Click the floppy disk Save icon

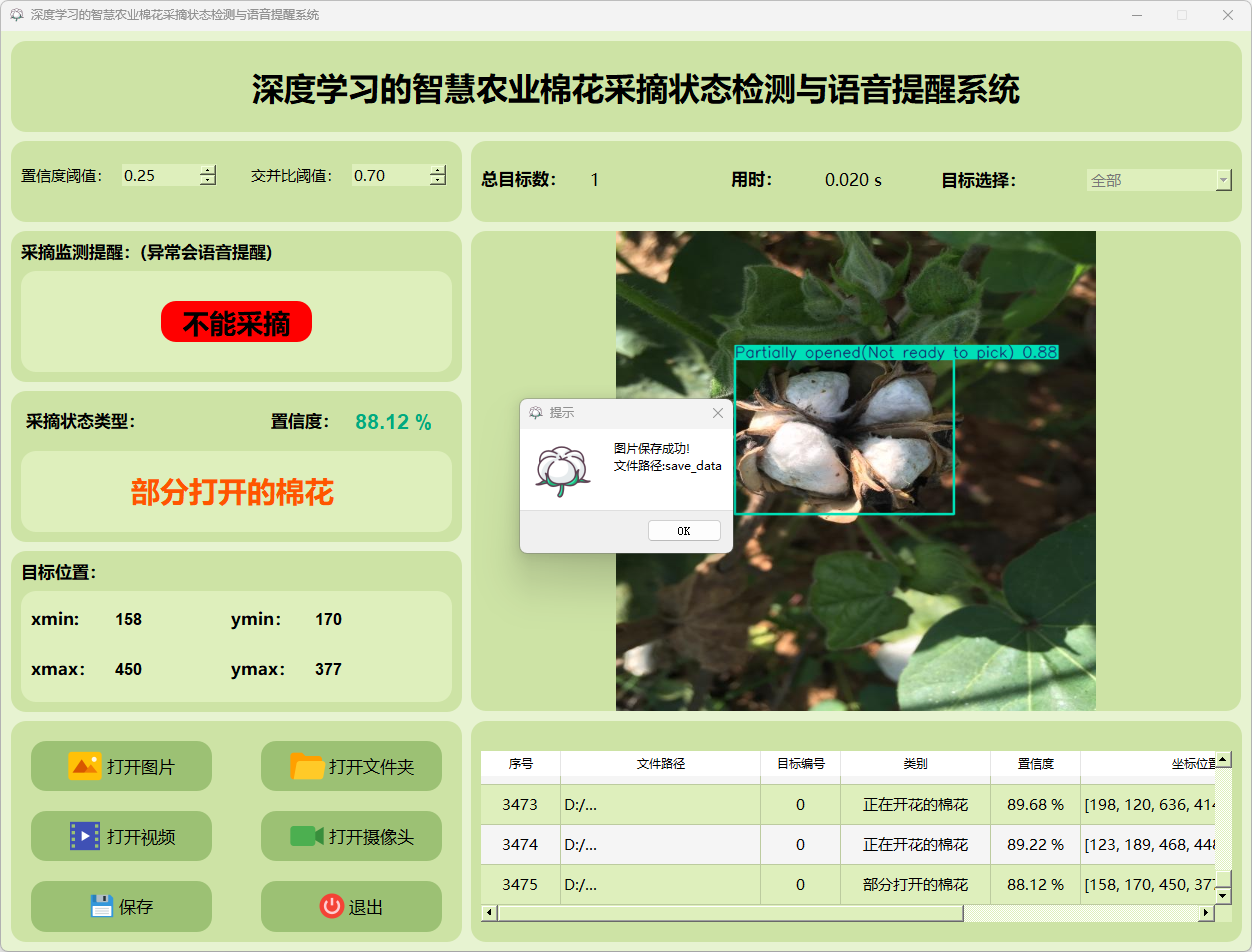(101, 906)
